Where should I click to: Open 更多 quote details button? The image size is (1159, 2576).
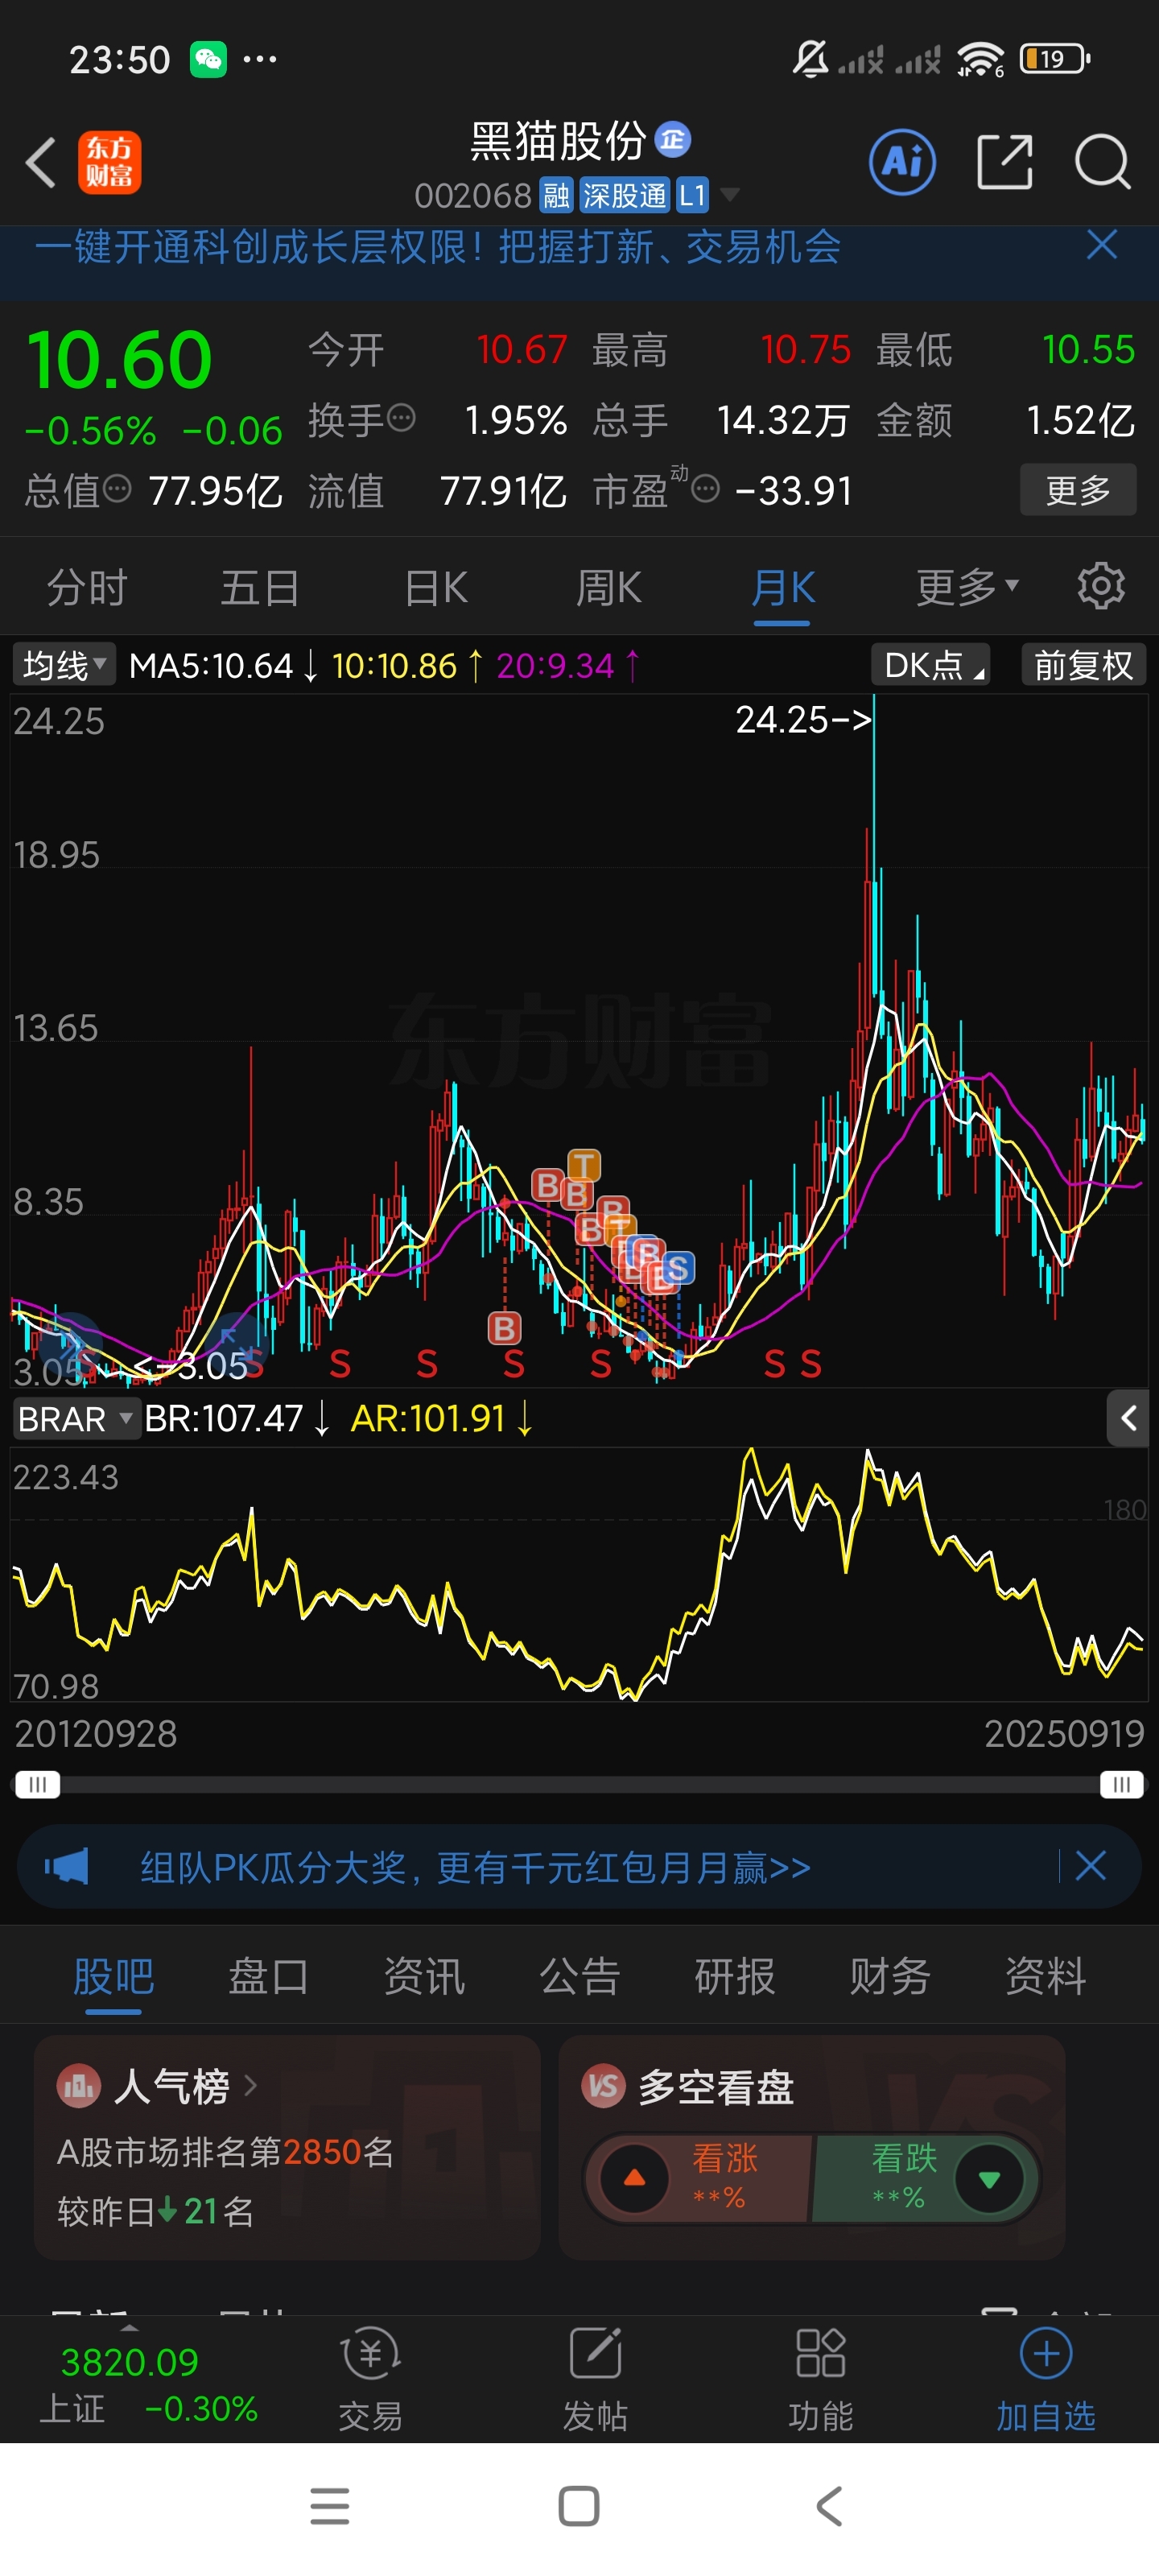[1077, 490]
